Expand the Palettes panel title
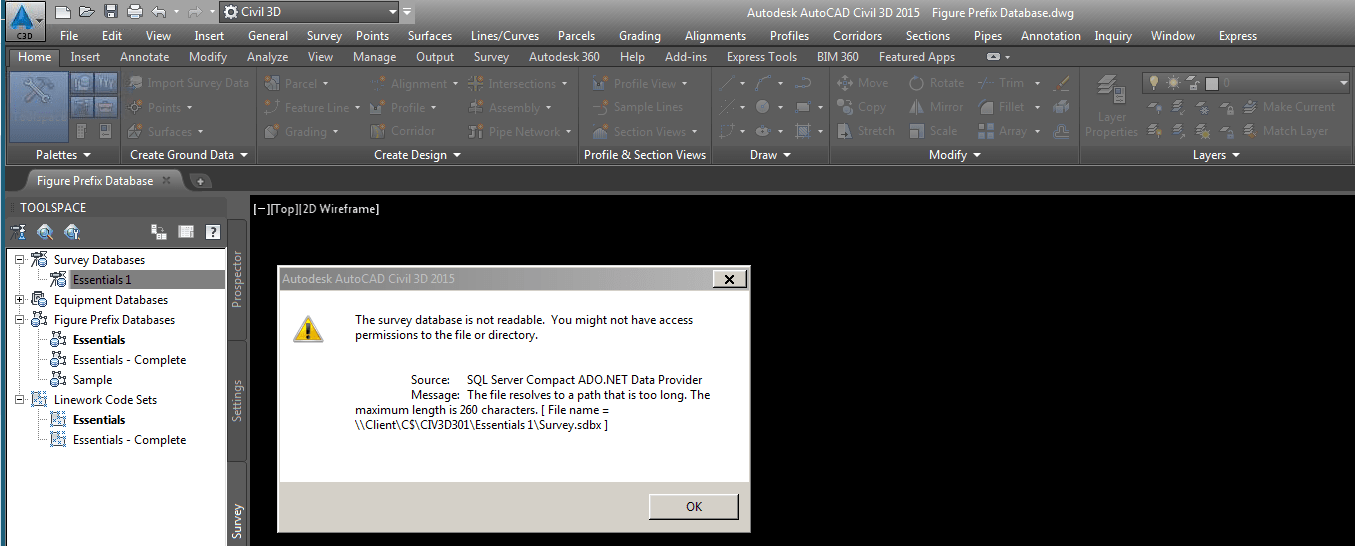Image resolution: width=1355 pixels, height=546 pixels. click(x=63, y=155)
